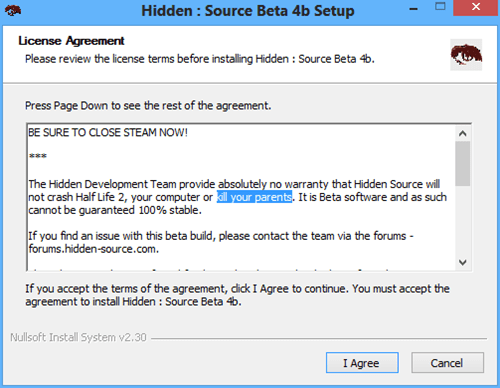Open the title bar application icon menu
Screen dimensions: 500x388
(x=13, y=10)
